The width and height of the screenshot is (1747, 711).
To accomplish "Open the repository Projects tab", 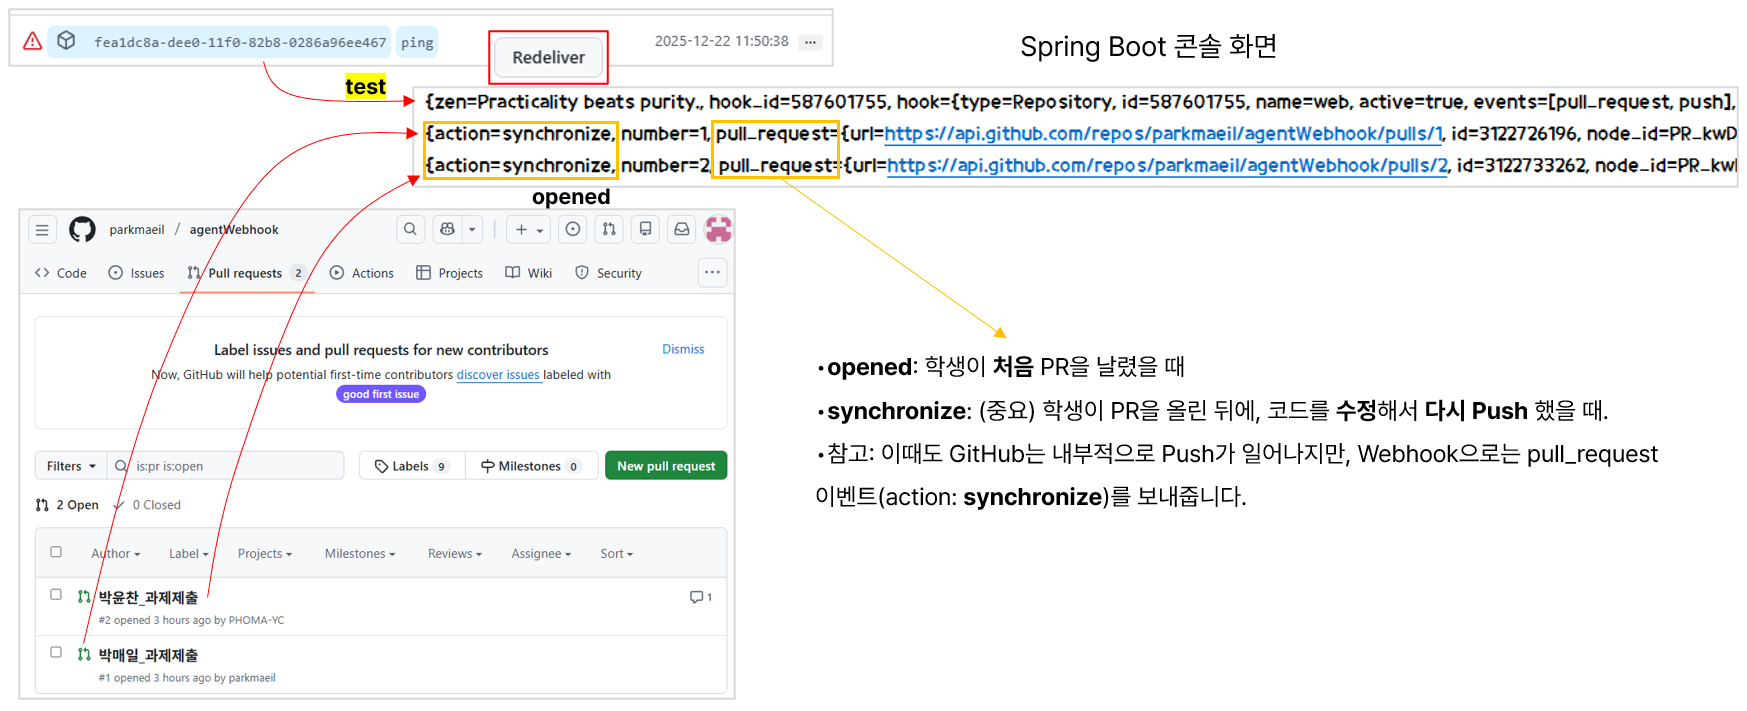I will (x=449, y=273).
